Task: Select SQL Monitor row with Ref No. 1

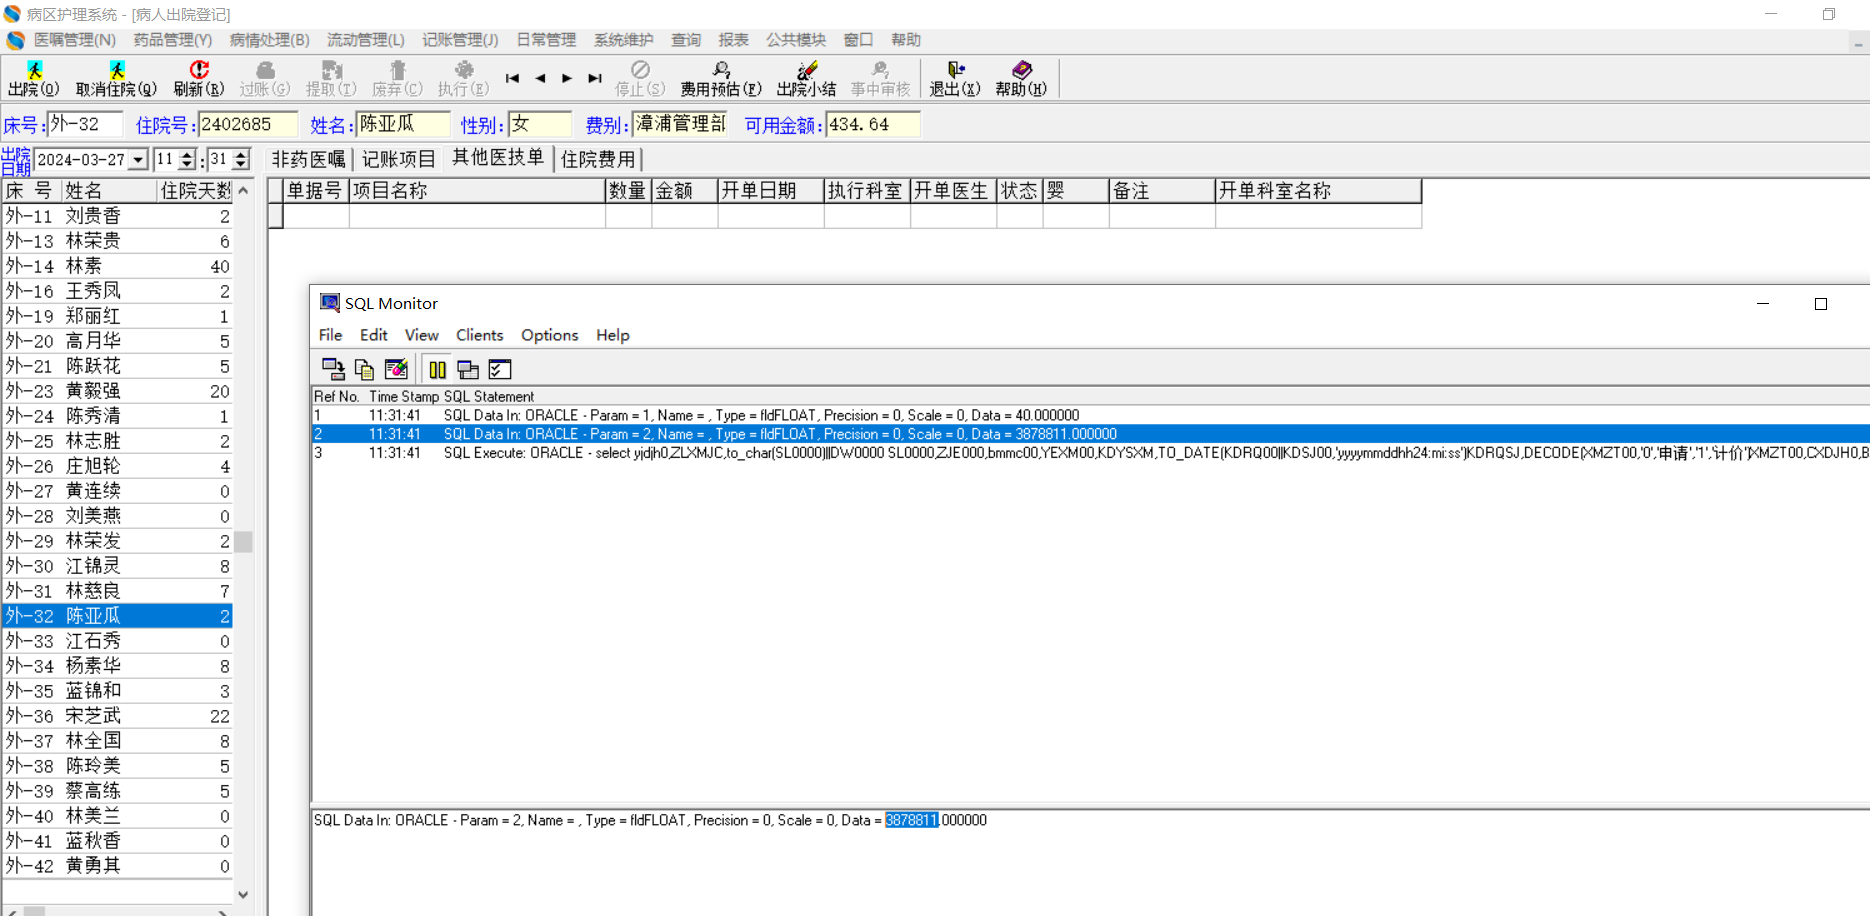Action: [x=1090, y=415]
